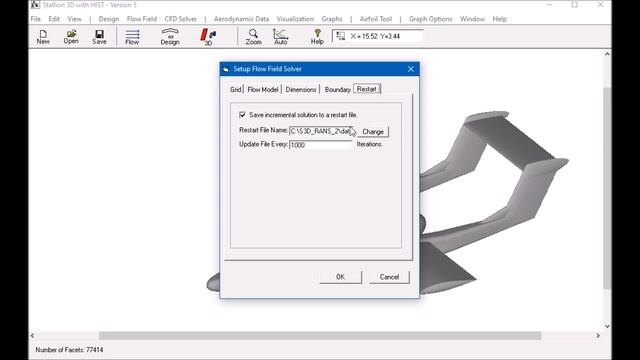The image size is (640, 360).
Task: Switch to the 3D view icon
Action: coord(208,37)
